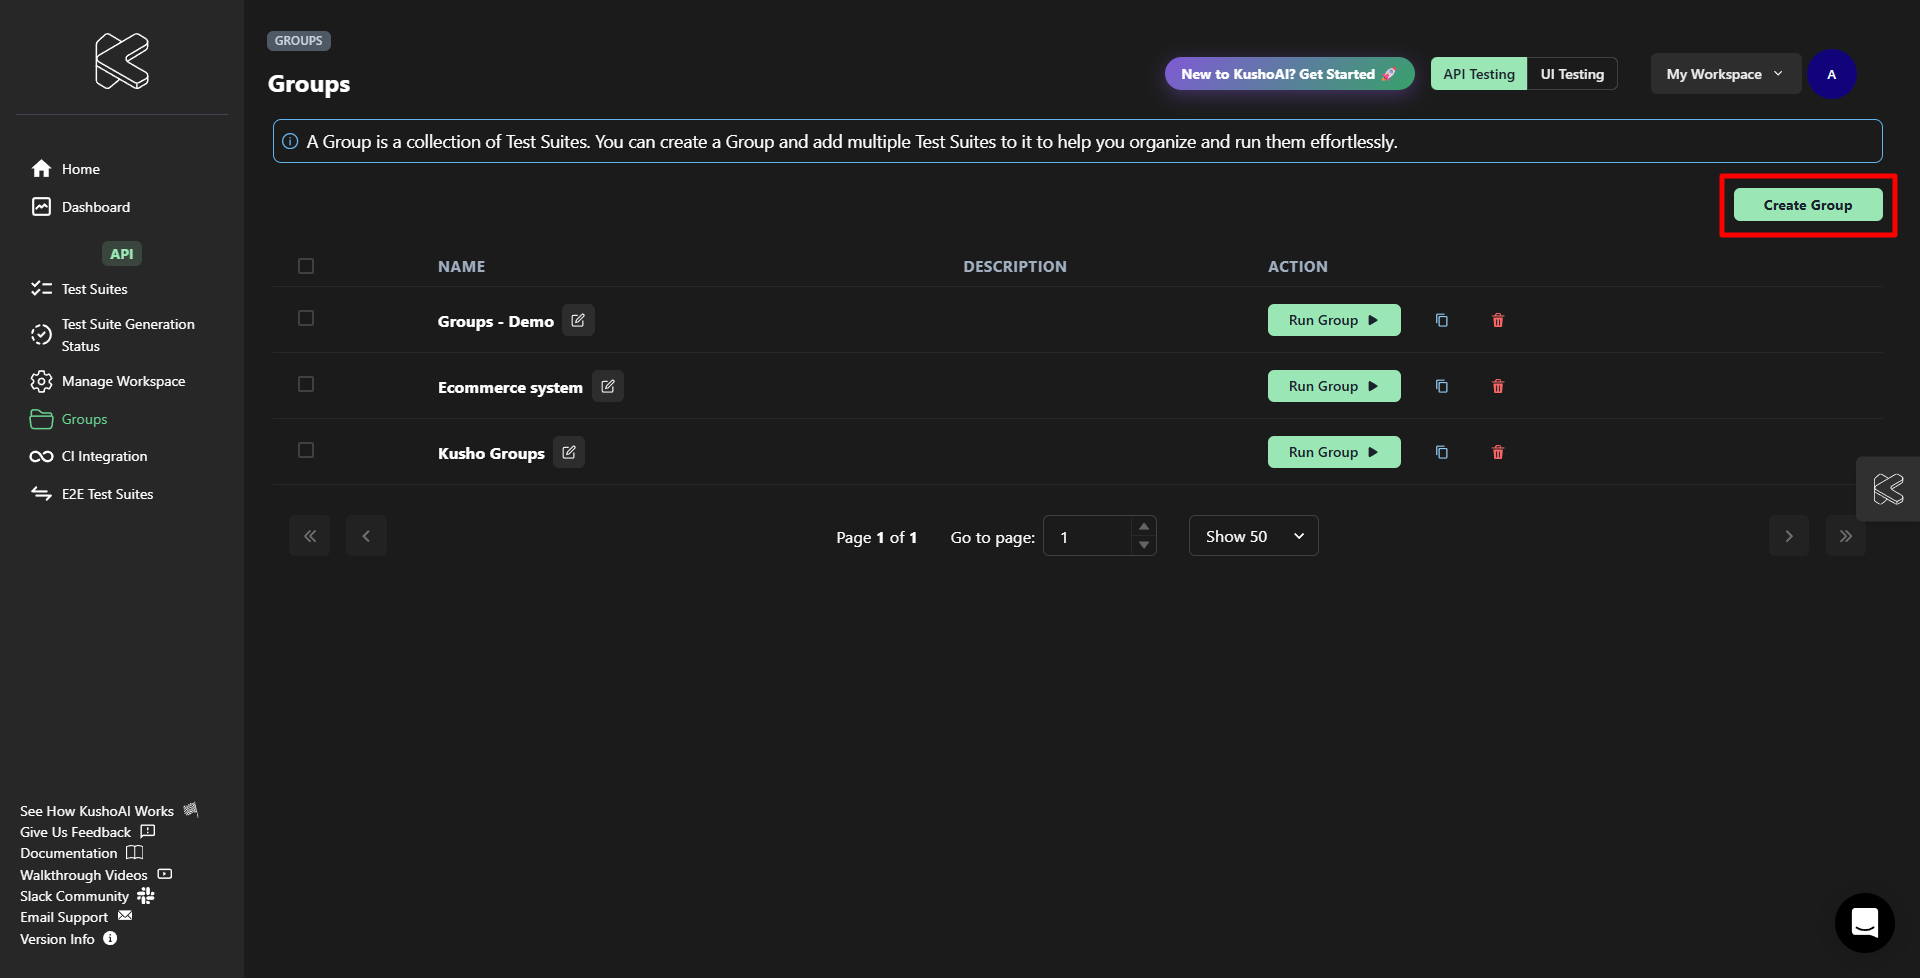Click the floating KushoAI logo widget
1920x978 pixels.
[x=1887, y=489]
